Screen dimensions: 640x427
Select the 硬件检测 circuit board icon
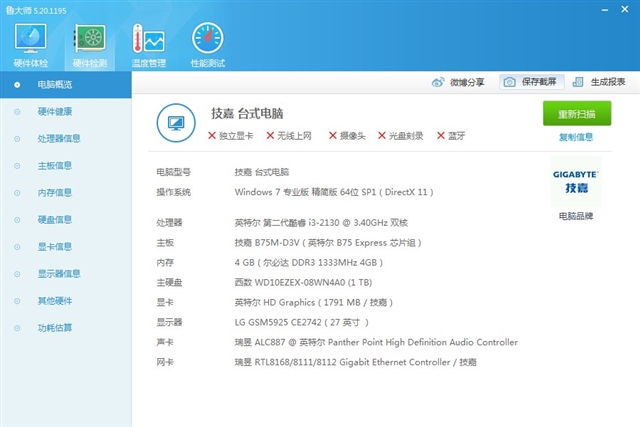[x=90, y=39]
